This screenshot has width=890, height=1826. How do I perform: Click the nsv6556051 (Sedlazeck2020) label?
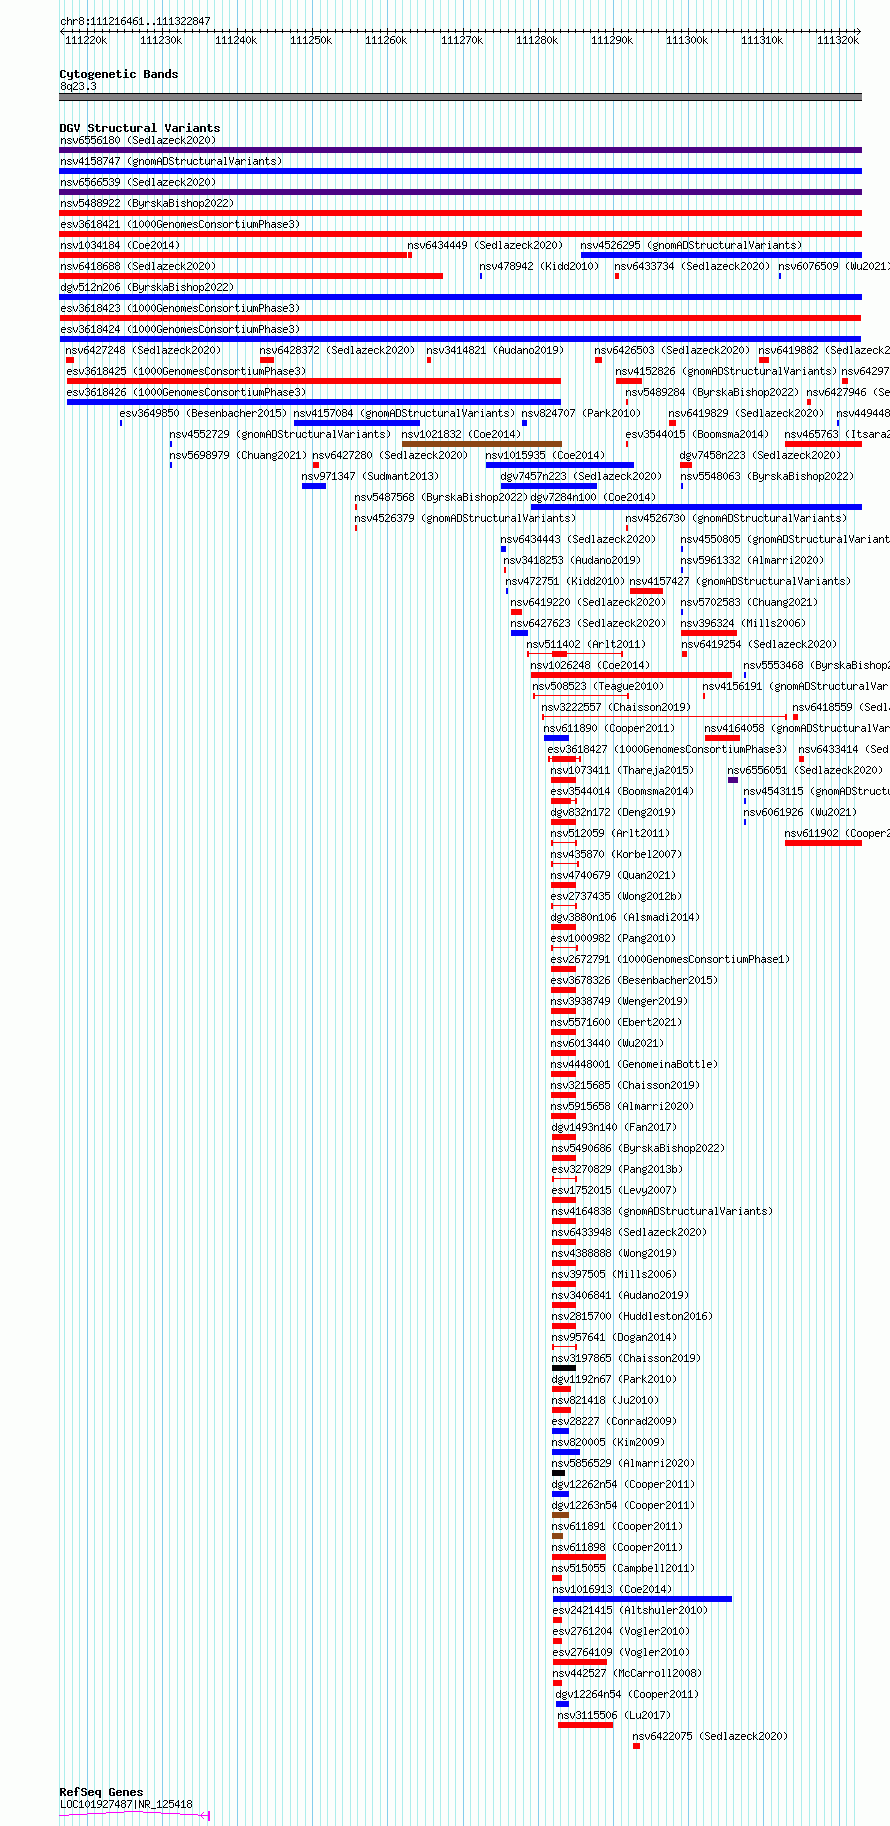click(x=805, y=770)
